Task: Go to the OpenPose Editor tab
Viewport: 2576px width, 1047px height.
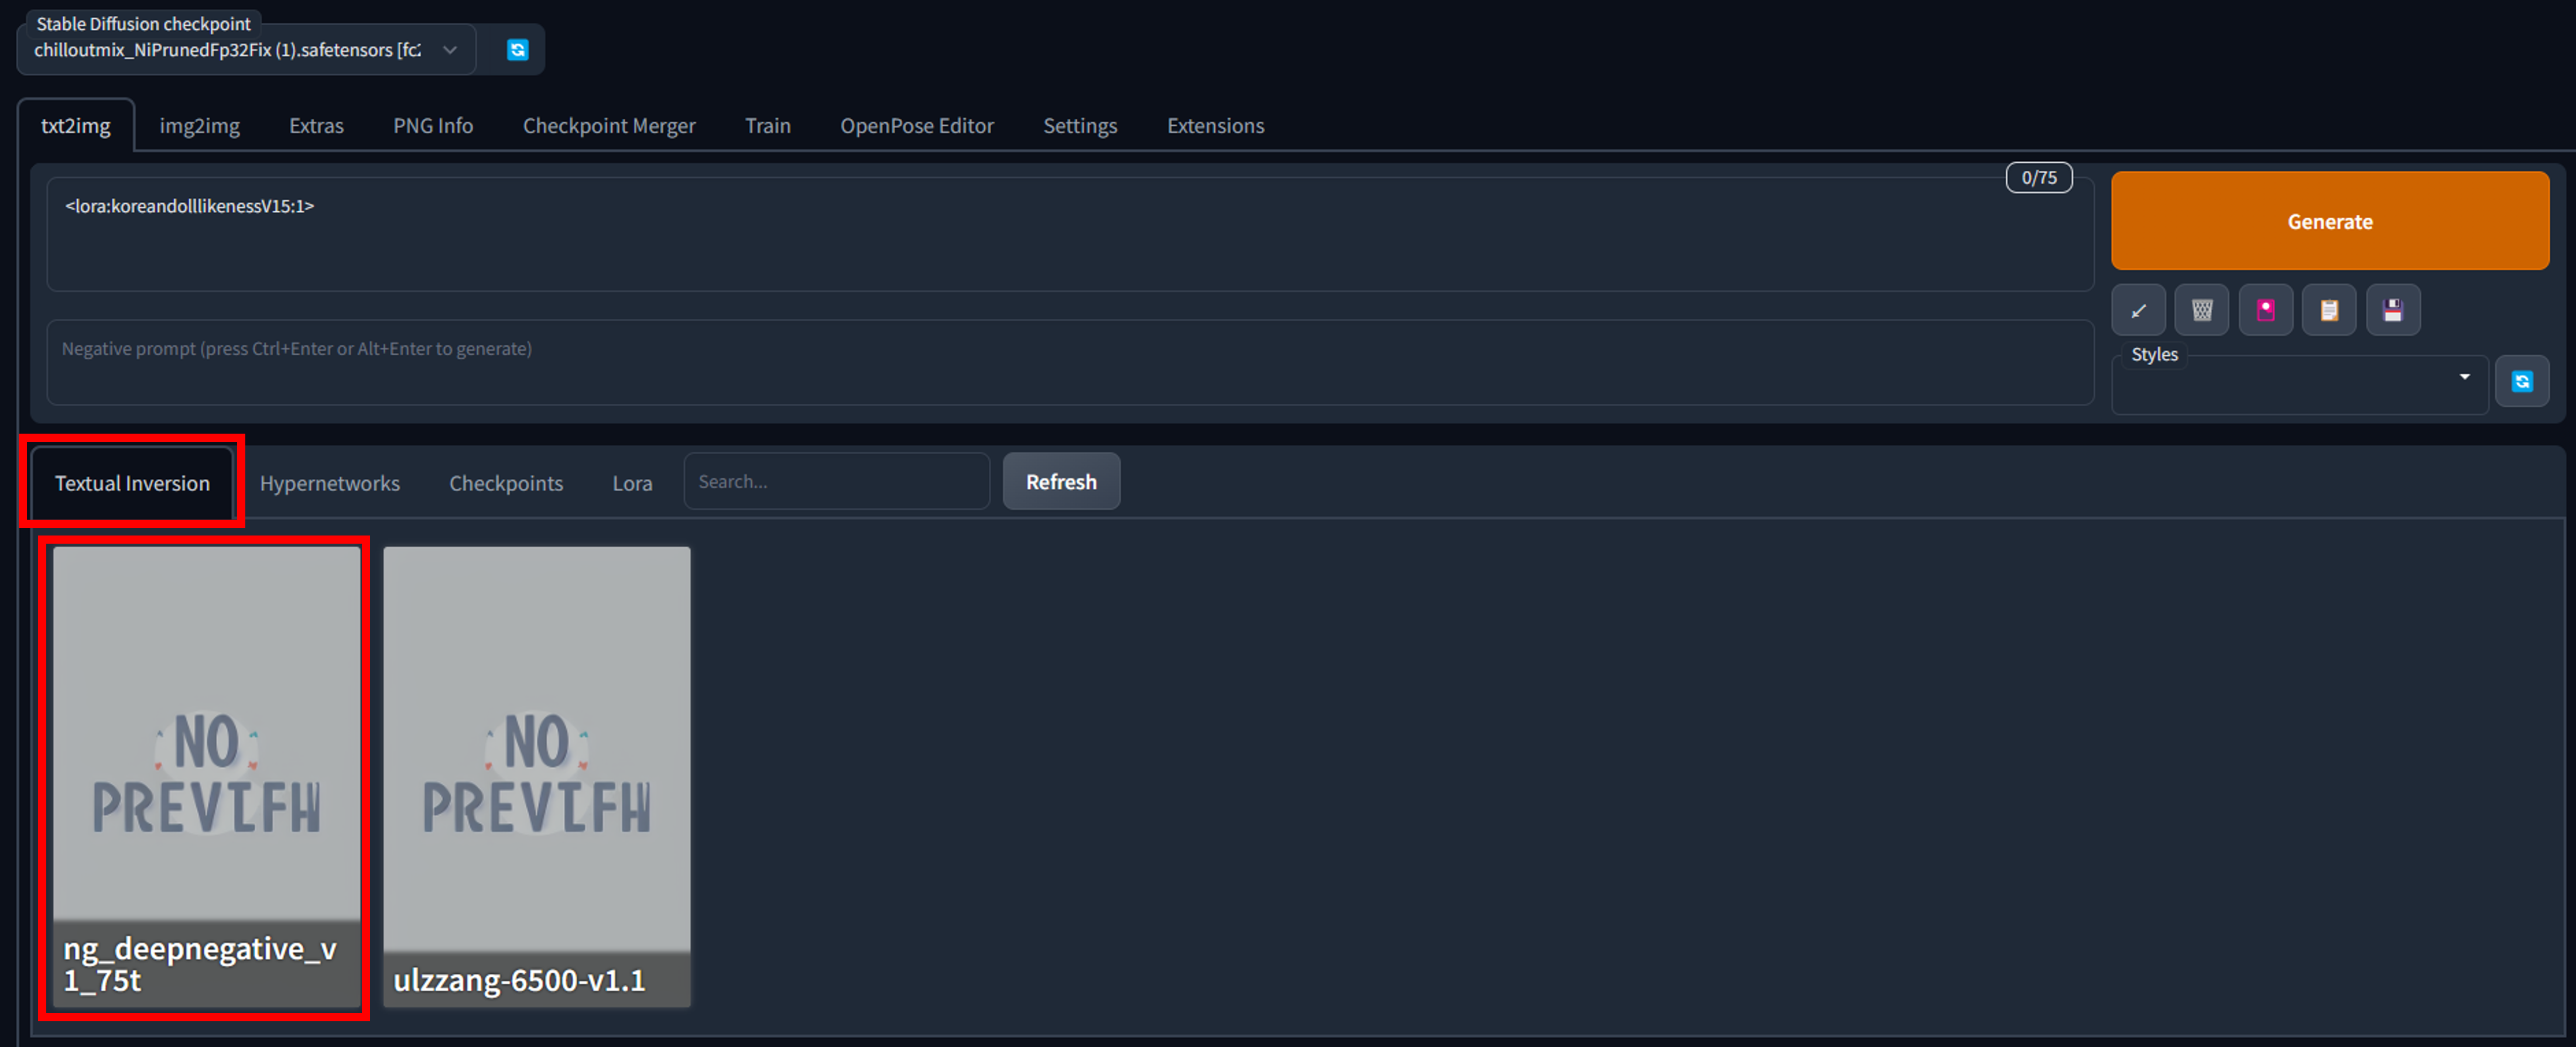Action: coord(916,126)
